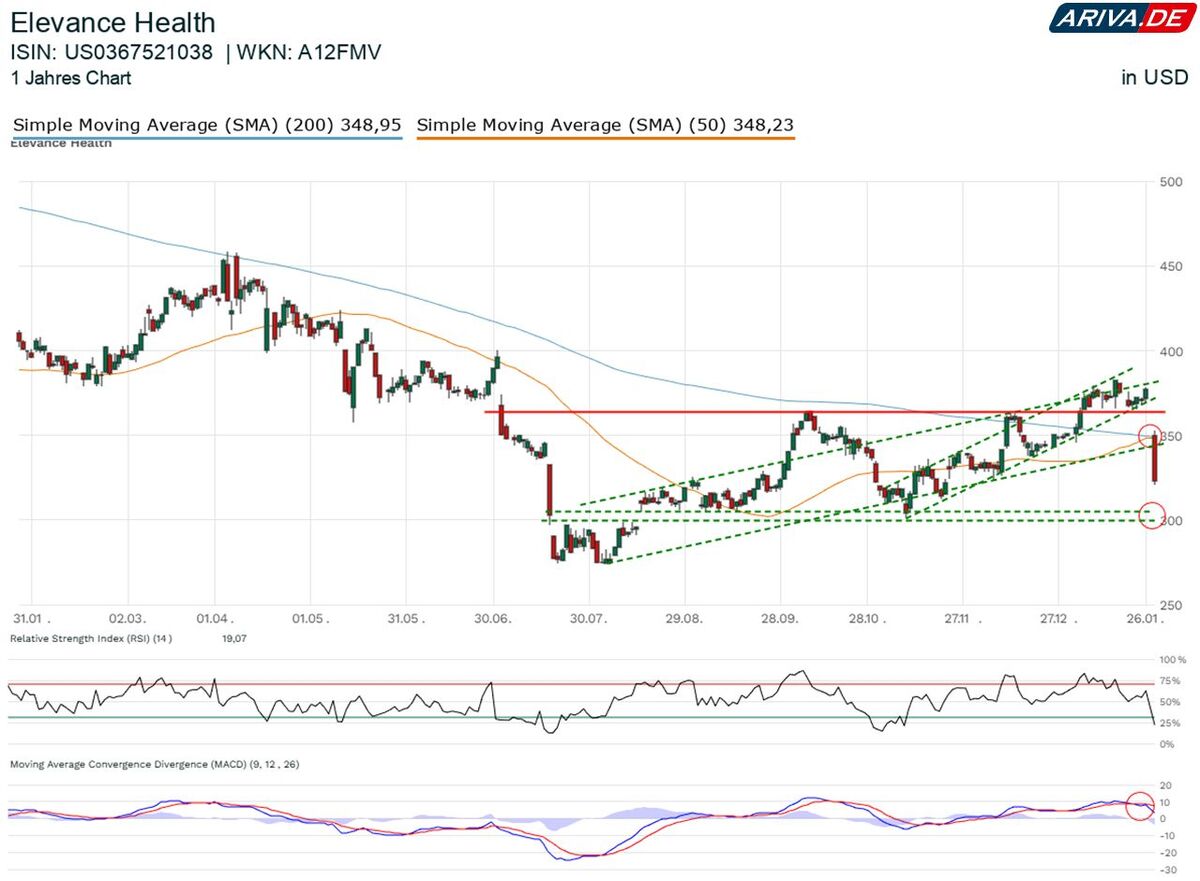Screen dimensions: 1200x881
Task: Click the 400 price axis label
Action: [1170, 351]
